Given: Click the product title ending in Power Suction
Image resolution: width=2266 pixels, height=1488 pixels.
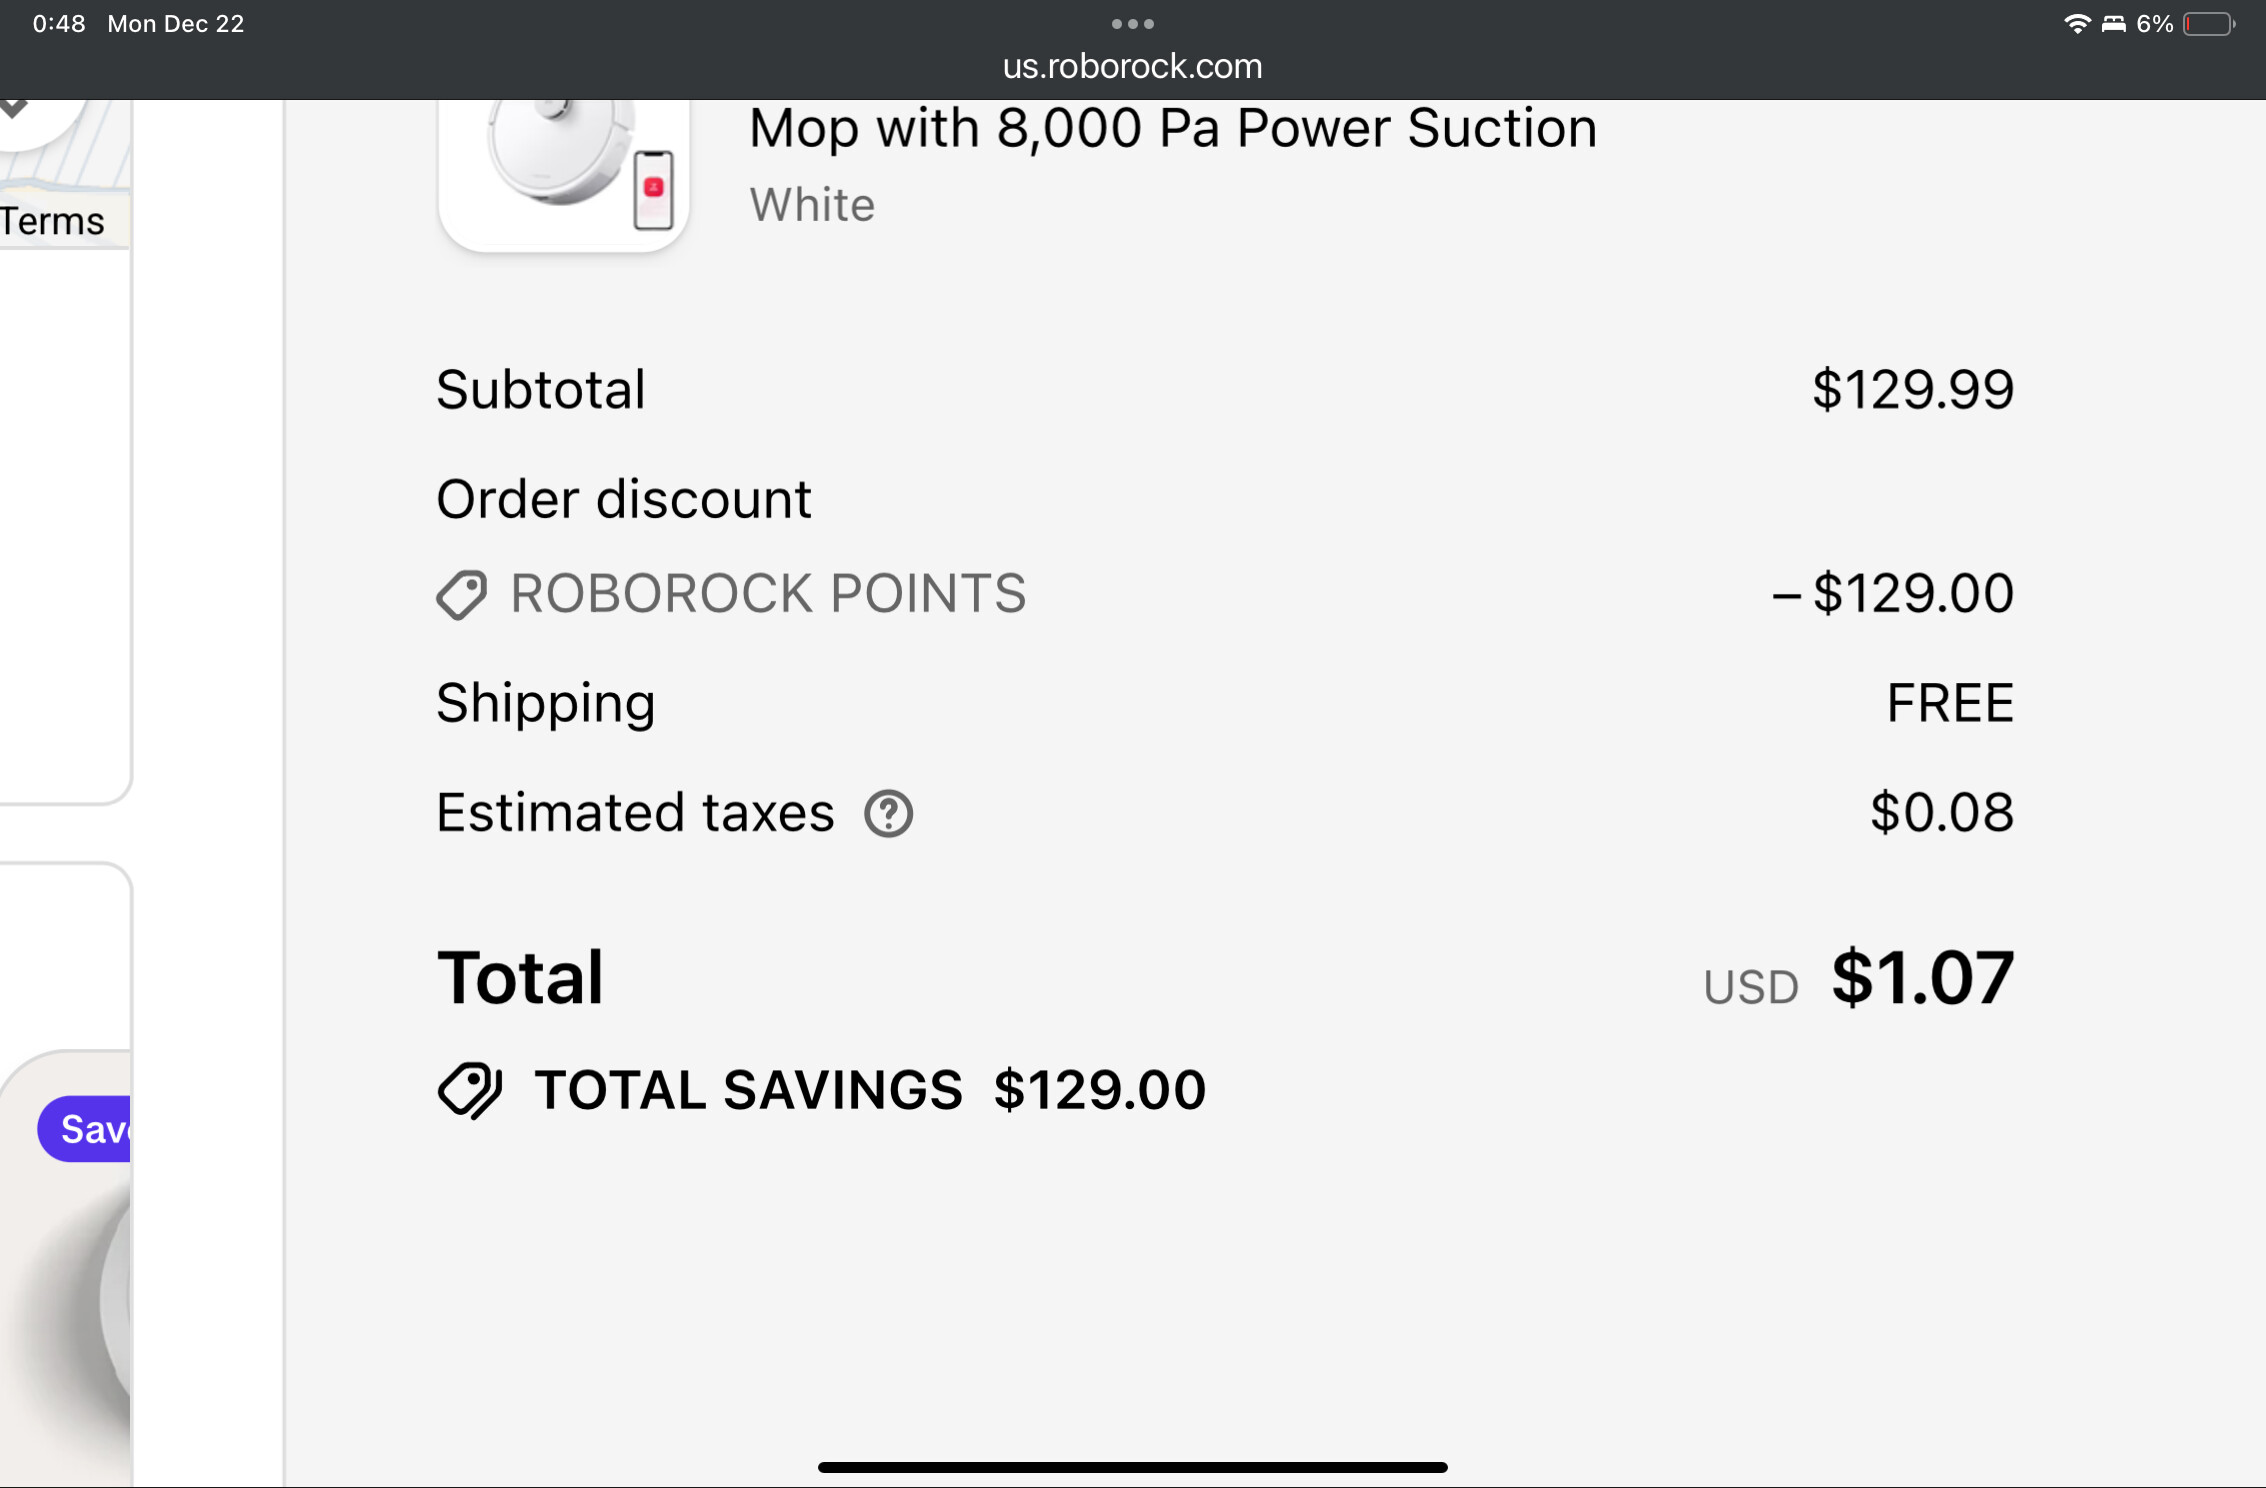Looking at the screenshot, I should coord(1172,128).
